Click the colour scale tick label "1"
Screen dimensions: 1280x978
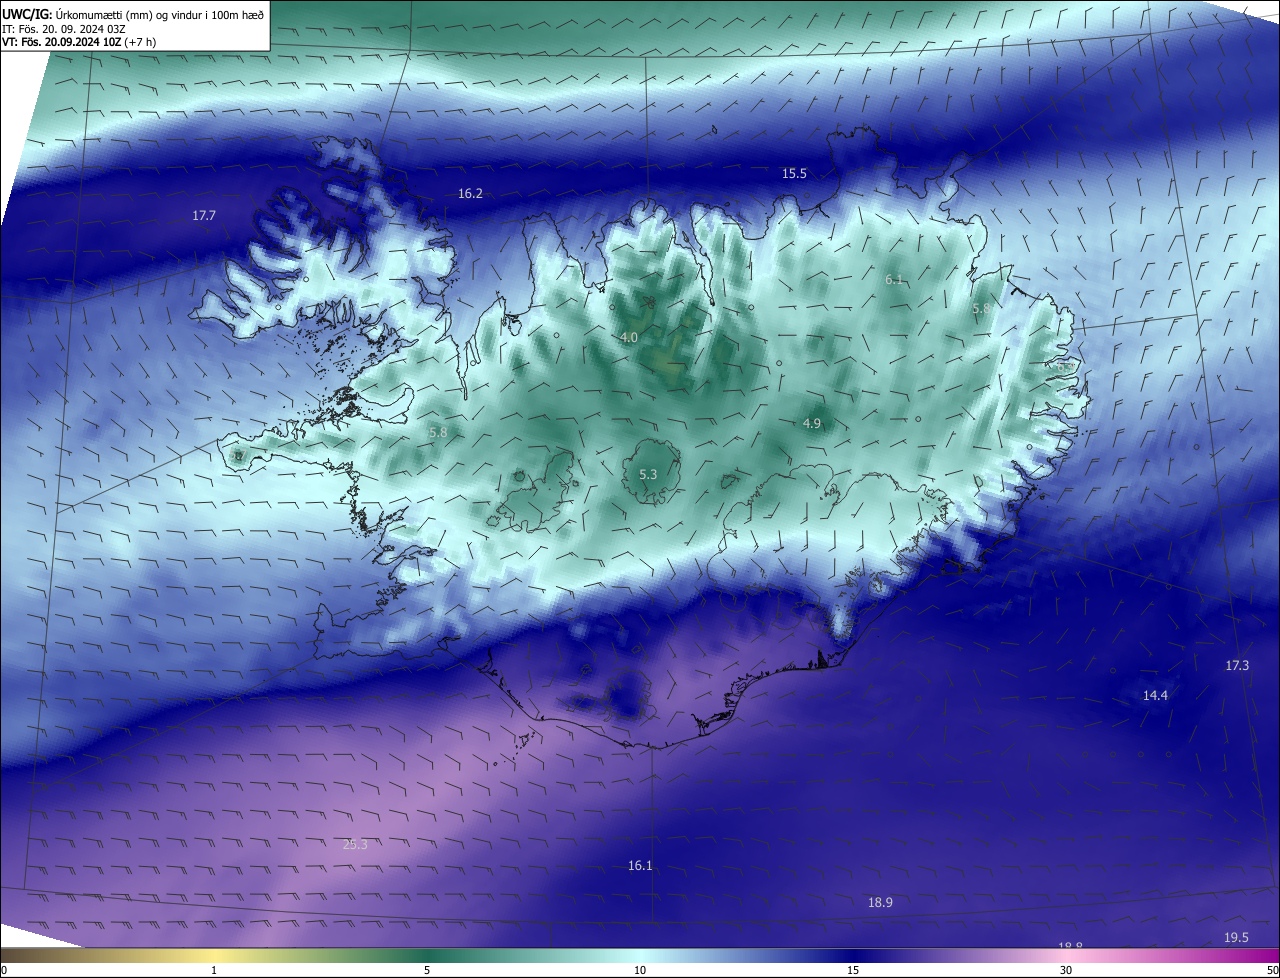pos(214,970)
